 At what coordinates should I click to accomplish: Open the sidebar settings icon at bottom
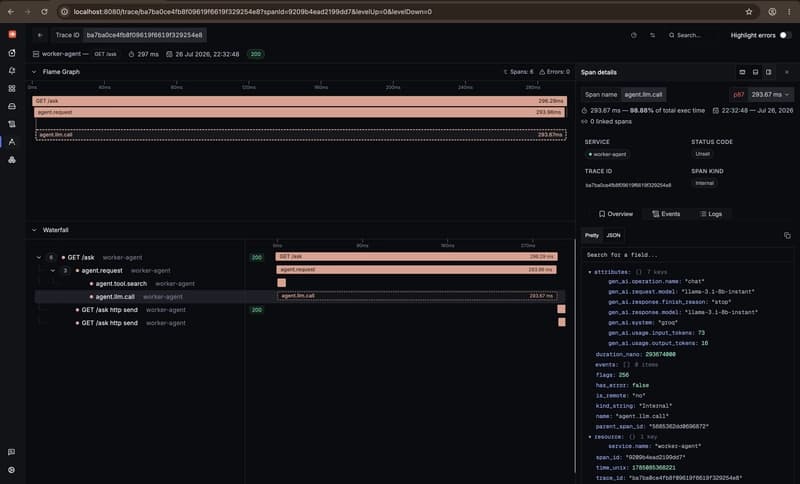(x=12, y=470)
